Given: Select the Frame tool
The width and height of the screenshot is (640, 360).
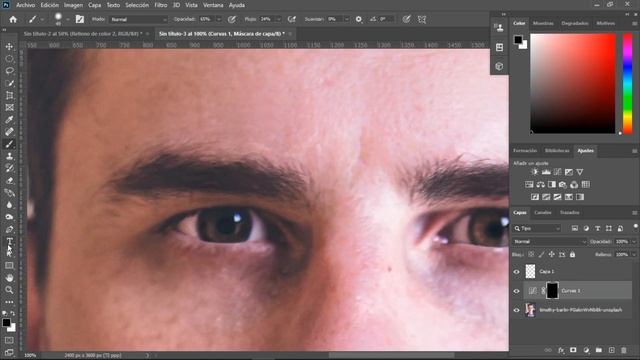Looking at the screenshot, I should pos(9,107).
